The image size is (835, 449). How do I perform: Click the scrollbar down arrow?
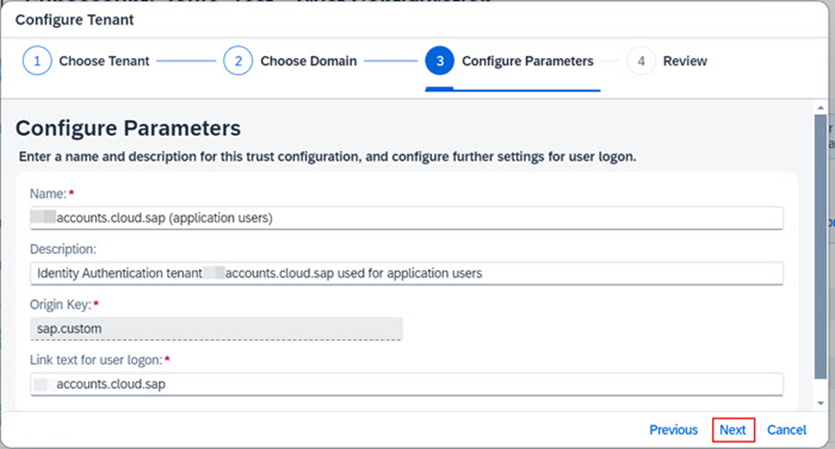click(x=821, y=403)
